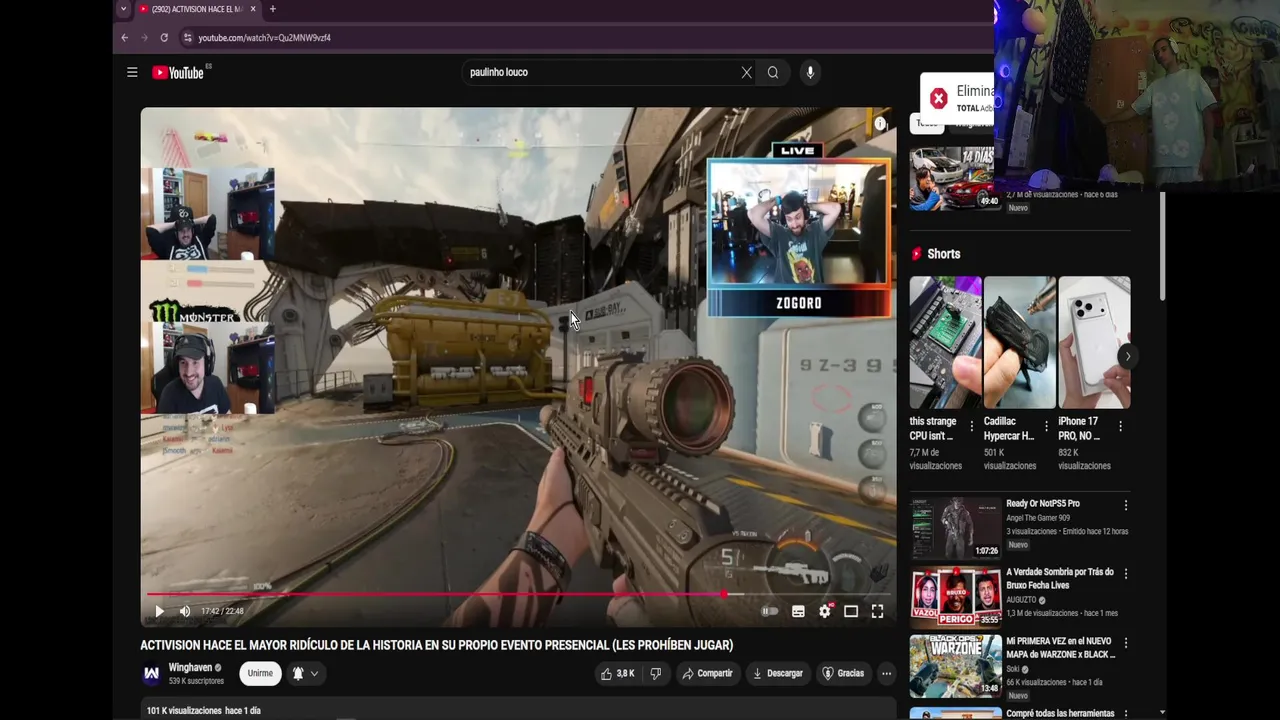The image size is (1280, 720).
Task: Enter full screen mode
Action: tap(877, 611)
